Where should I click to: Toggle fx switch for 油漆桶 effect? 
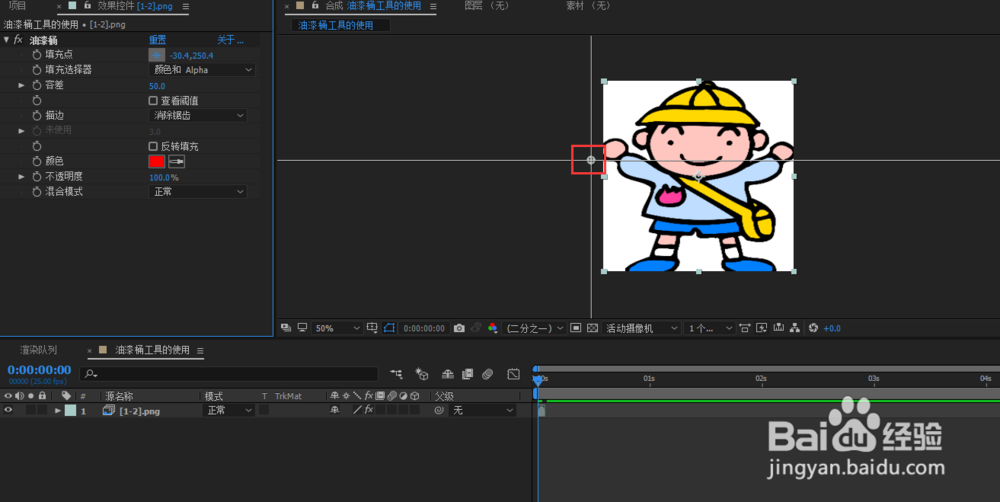tap(18, 40)
